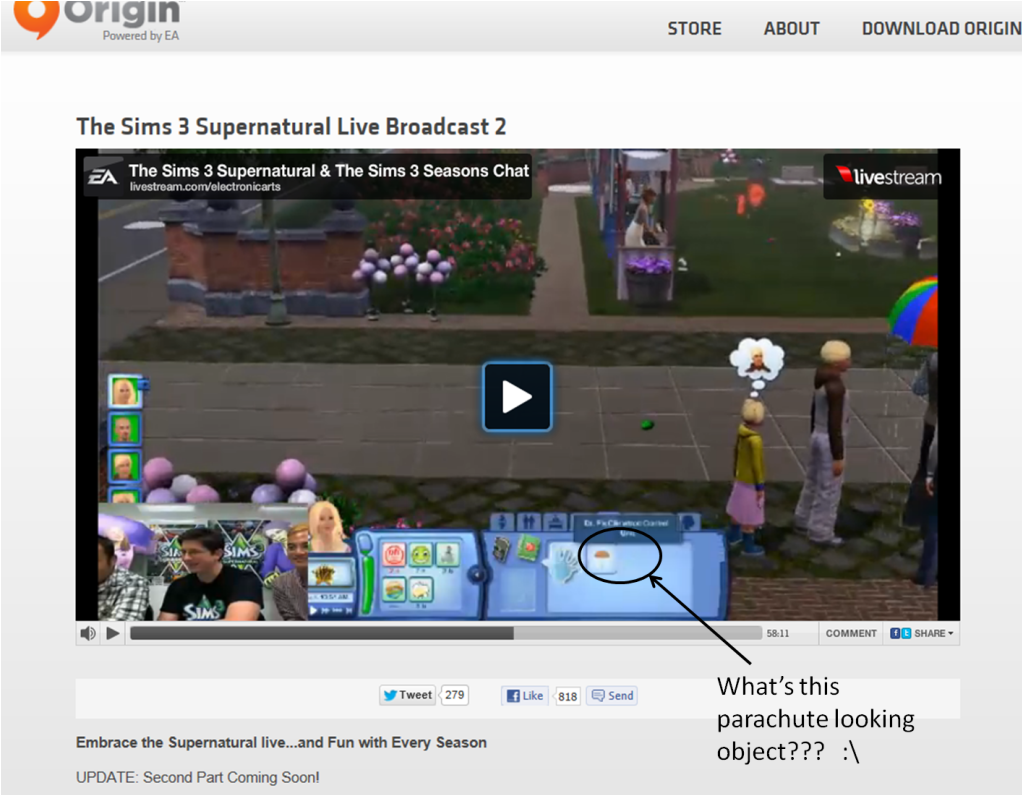Click the page title 'The Sims 3 Supernatural Live Broadcast 2'
This screenshot has width=1023, height=796.
tap(291, 126)
